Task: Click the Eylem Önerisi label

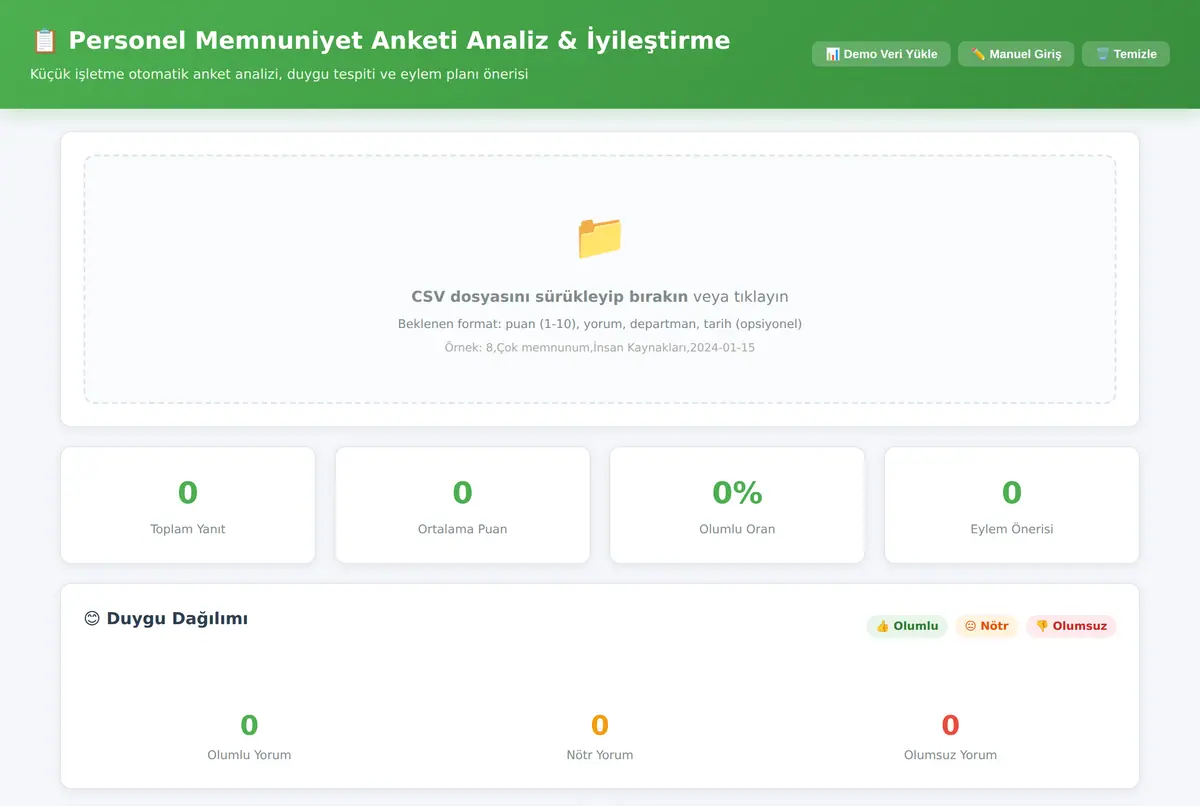Action: [x=1012, y=529]
